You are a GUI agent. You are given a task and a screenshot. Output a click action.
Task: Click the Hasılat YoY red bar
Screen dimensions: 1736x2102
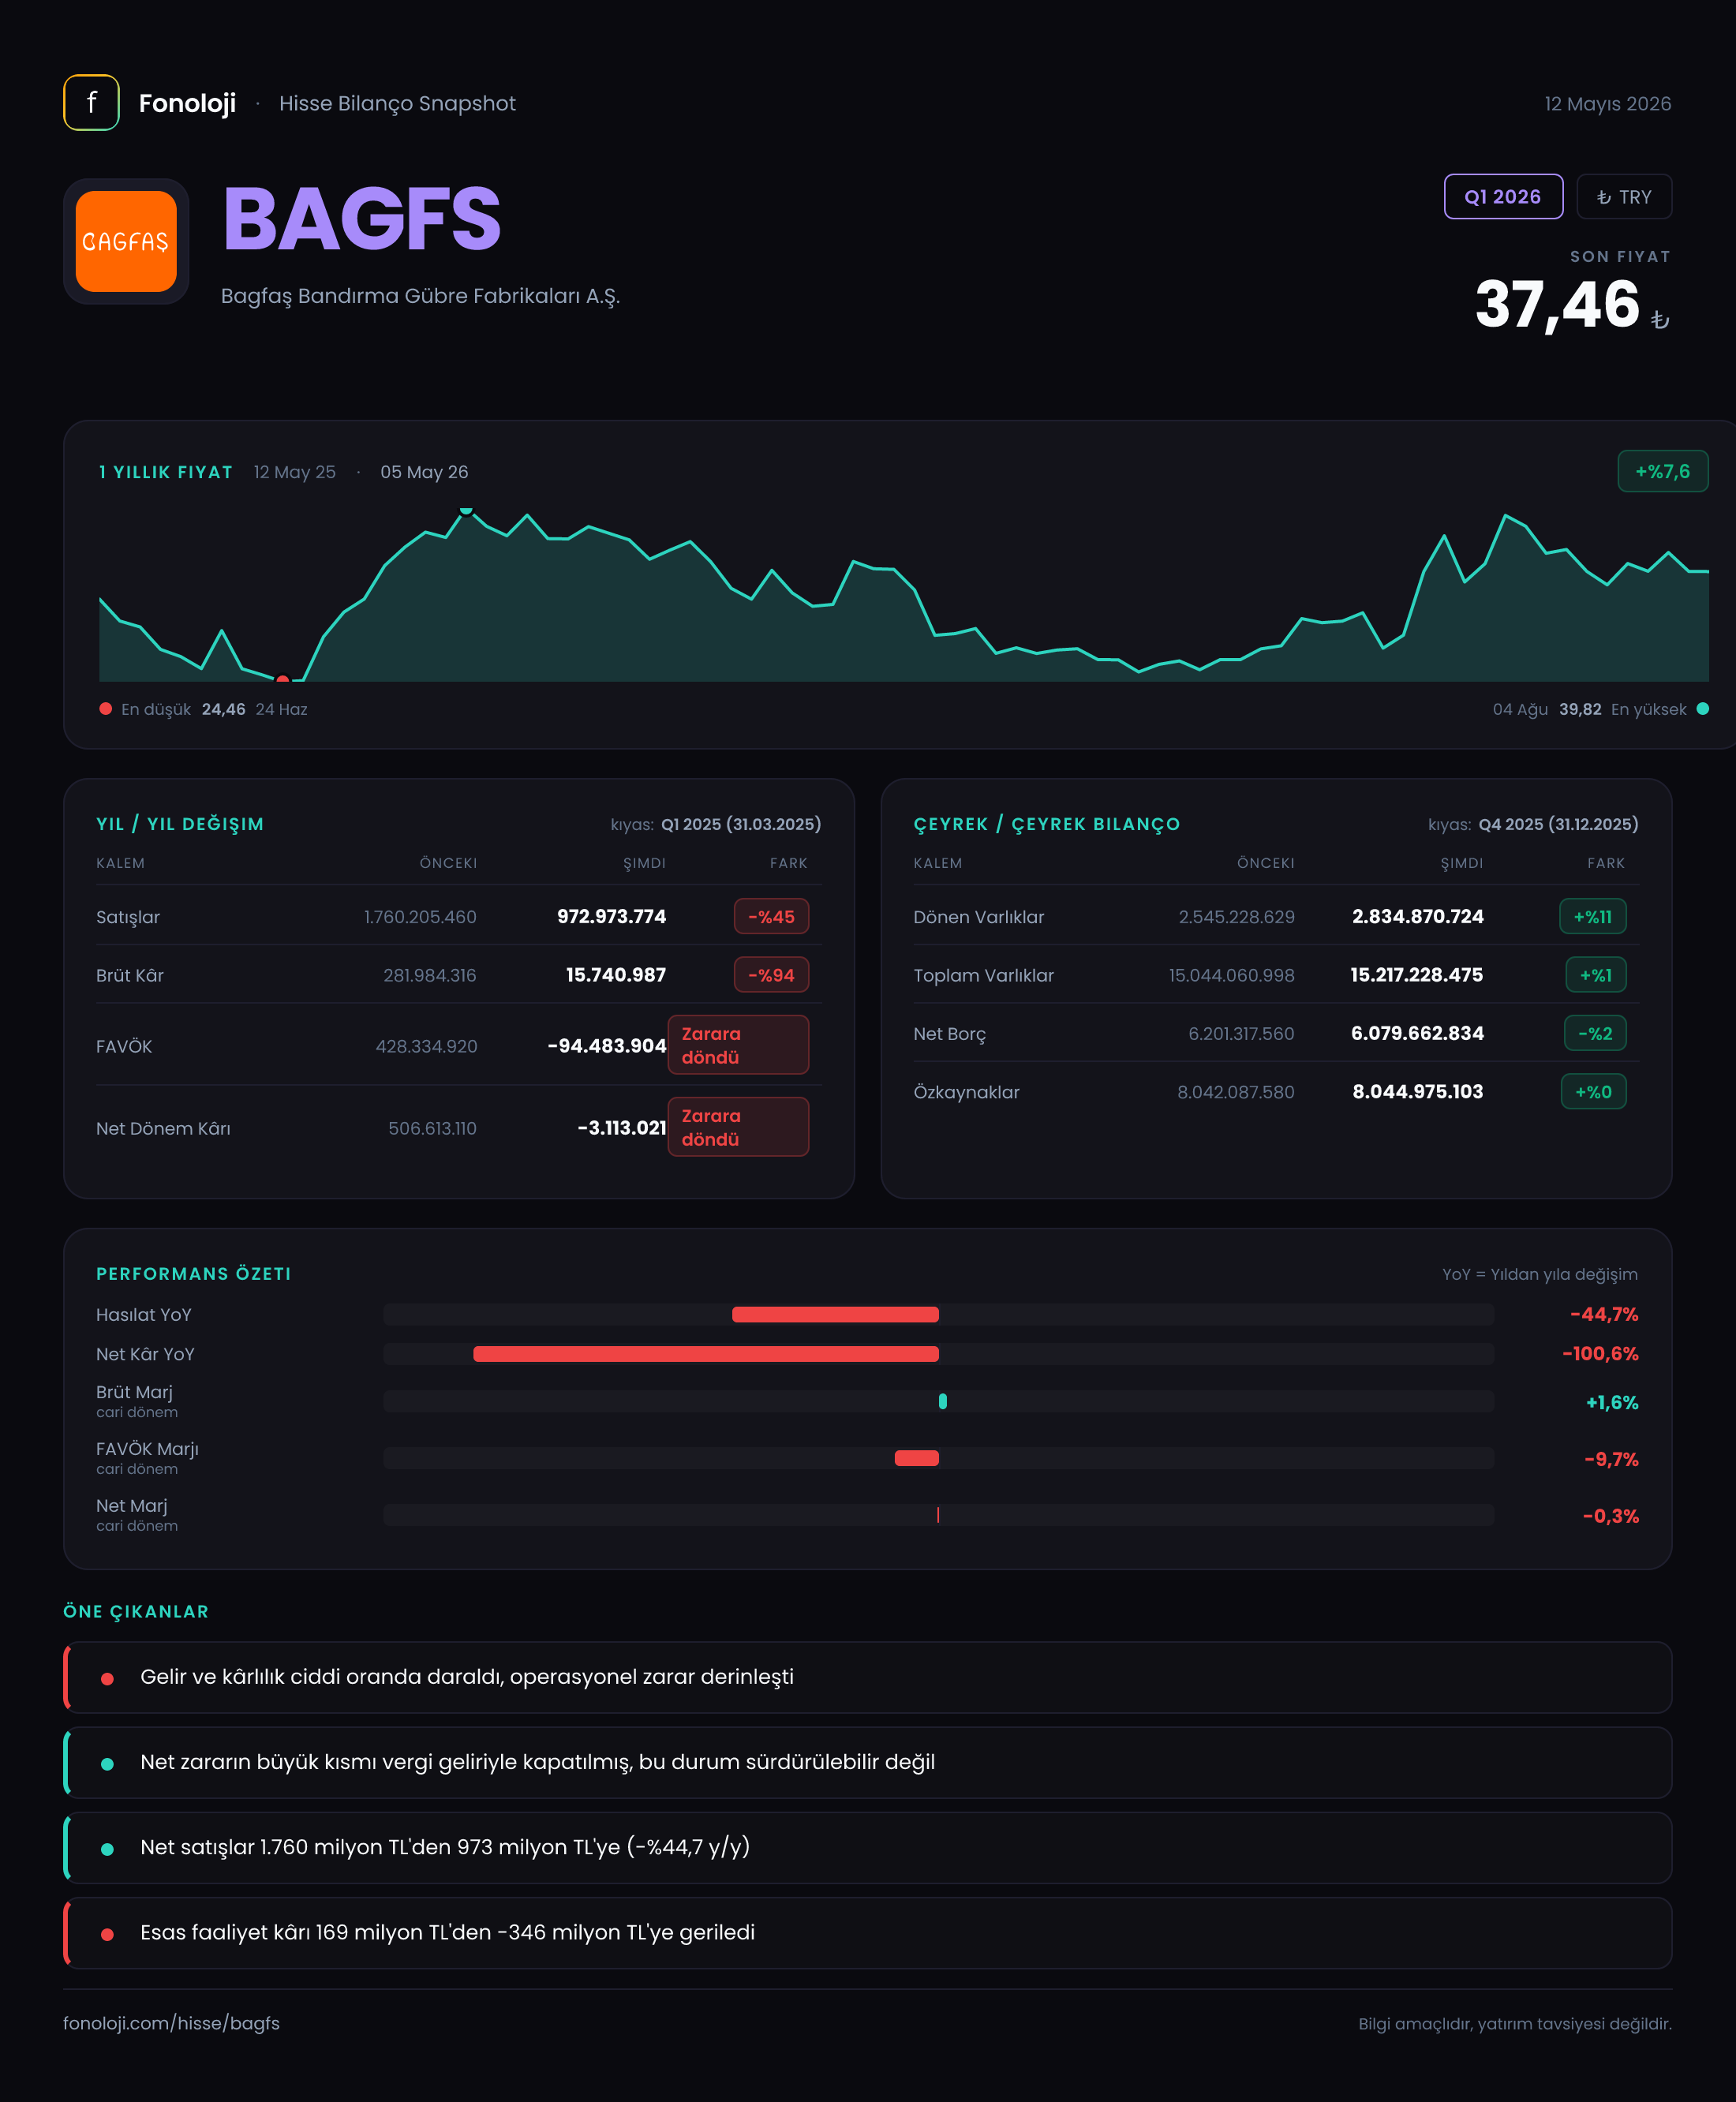pos(835,1315)
